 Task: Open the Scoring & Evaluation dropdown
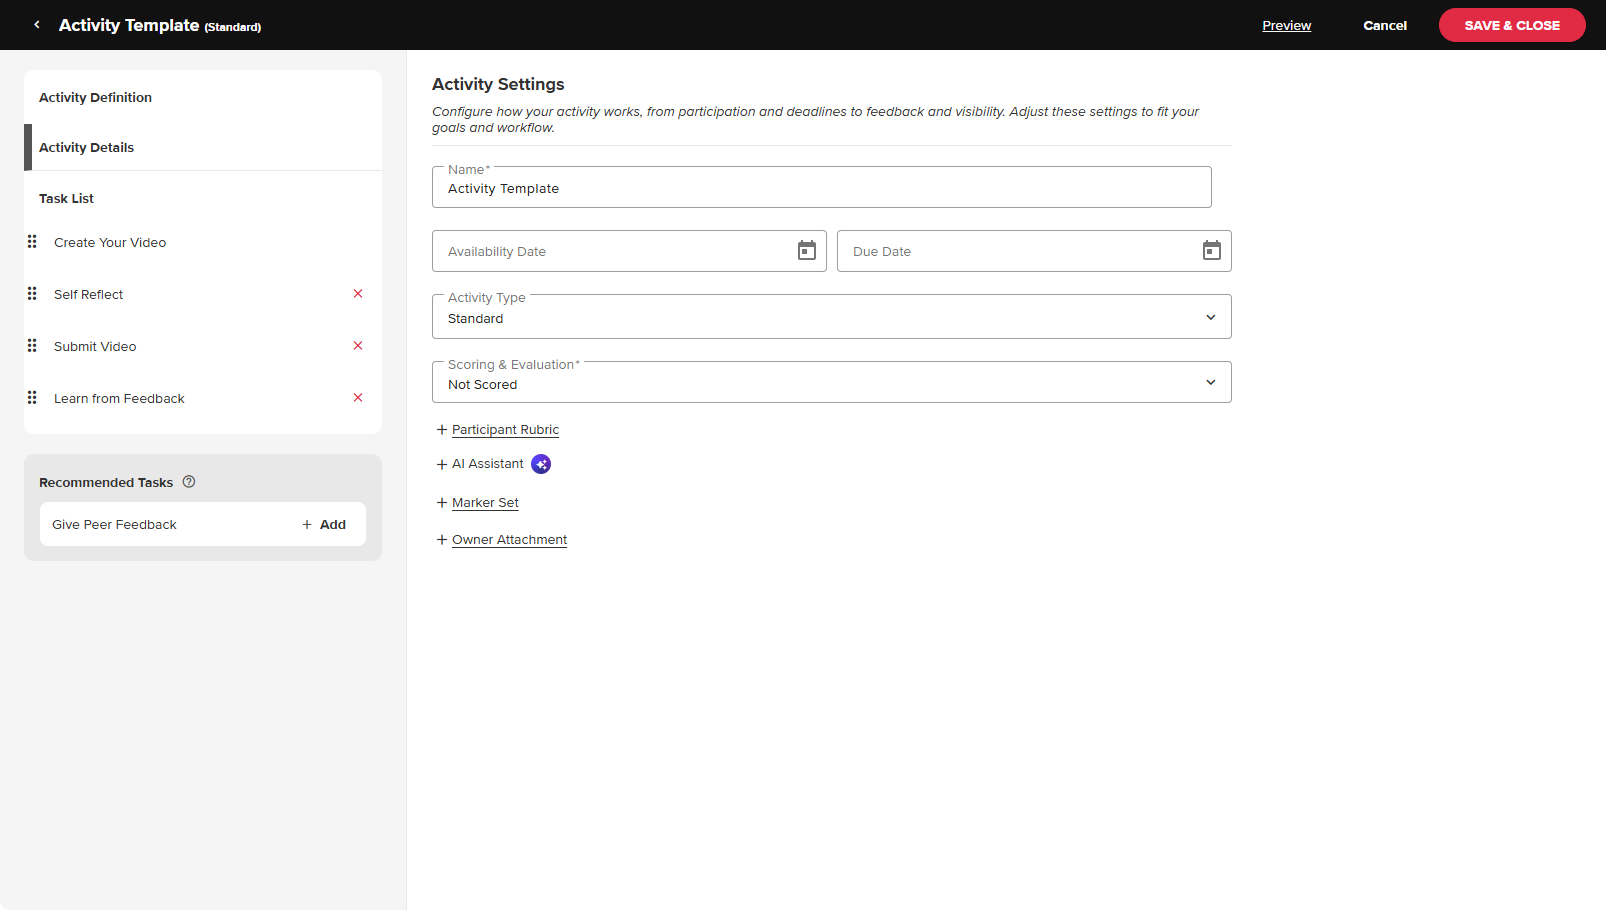(832, 382)
